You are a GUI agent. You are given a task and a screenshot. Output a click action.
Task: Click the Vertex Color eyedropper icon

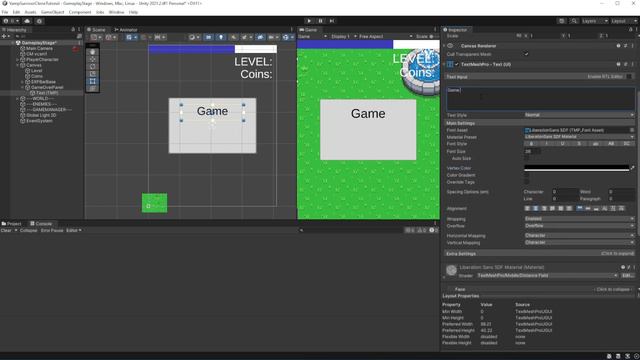[x=633, y=168]
